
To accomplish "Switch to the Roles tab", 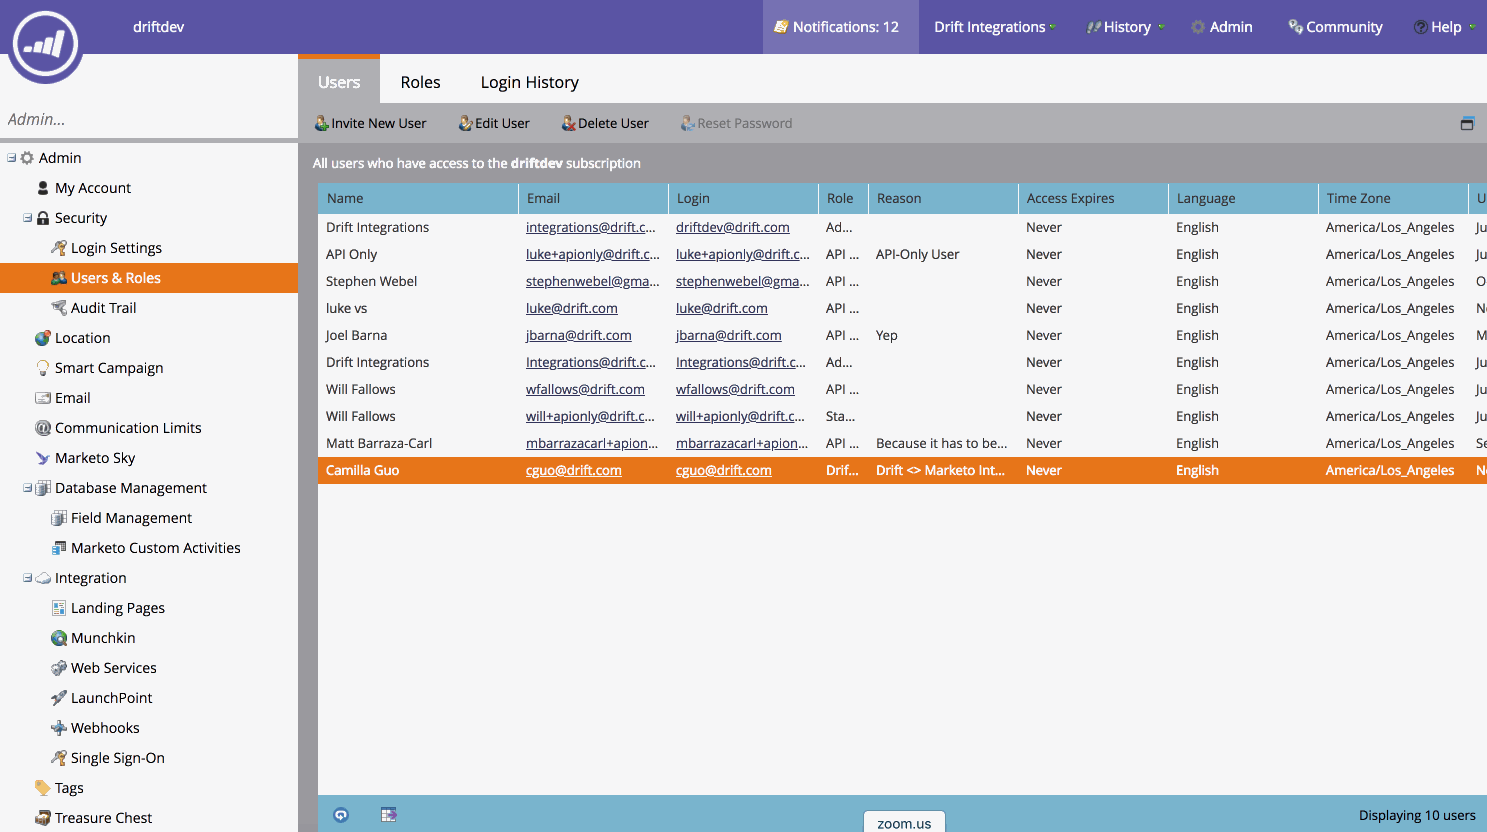I will (x=420, y=82).
